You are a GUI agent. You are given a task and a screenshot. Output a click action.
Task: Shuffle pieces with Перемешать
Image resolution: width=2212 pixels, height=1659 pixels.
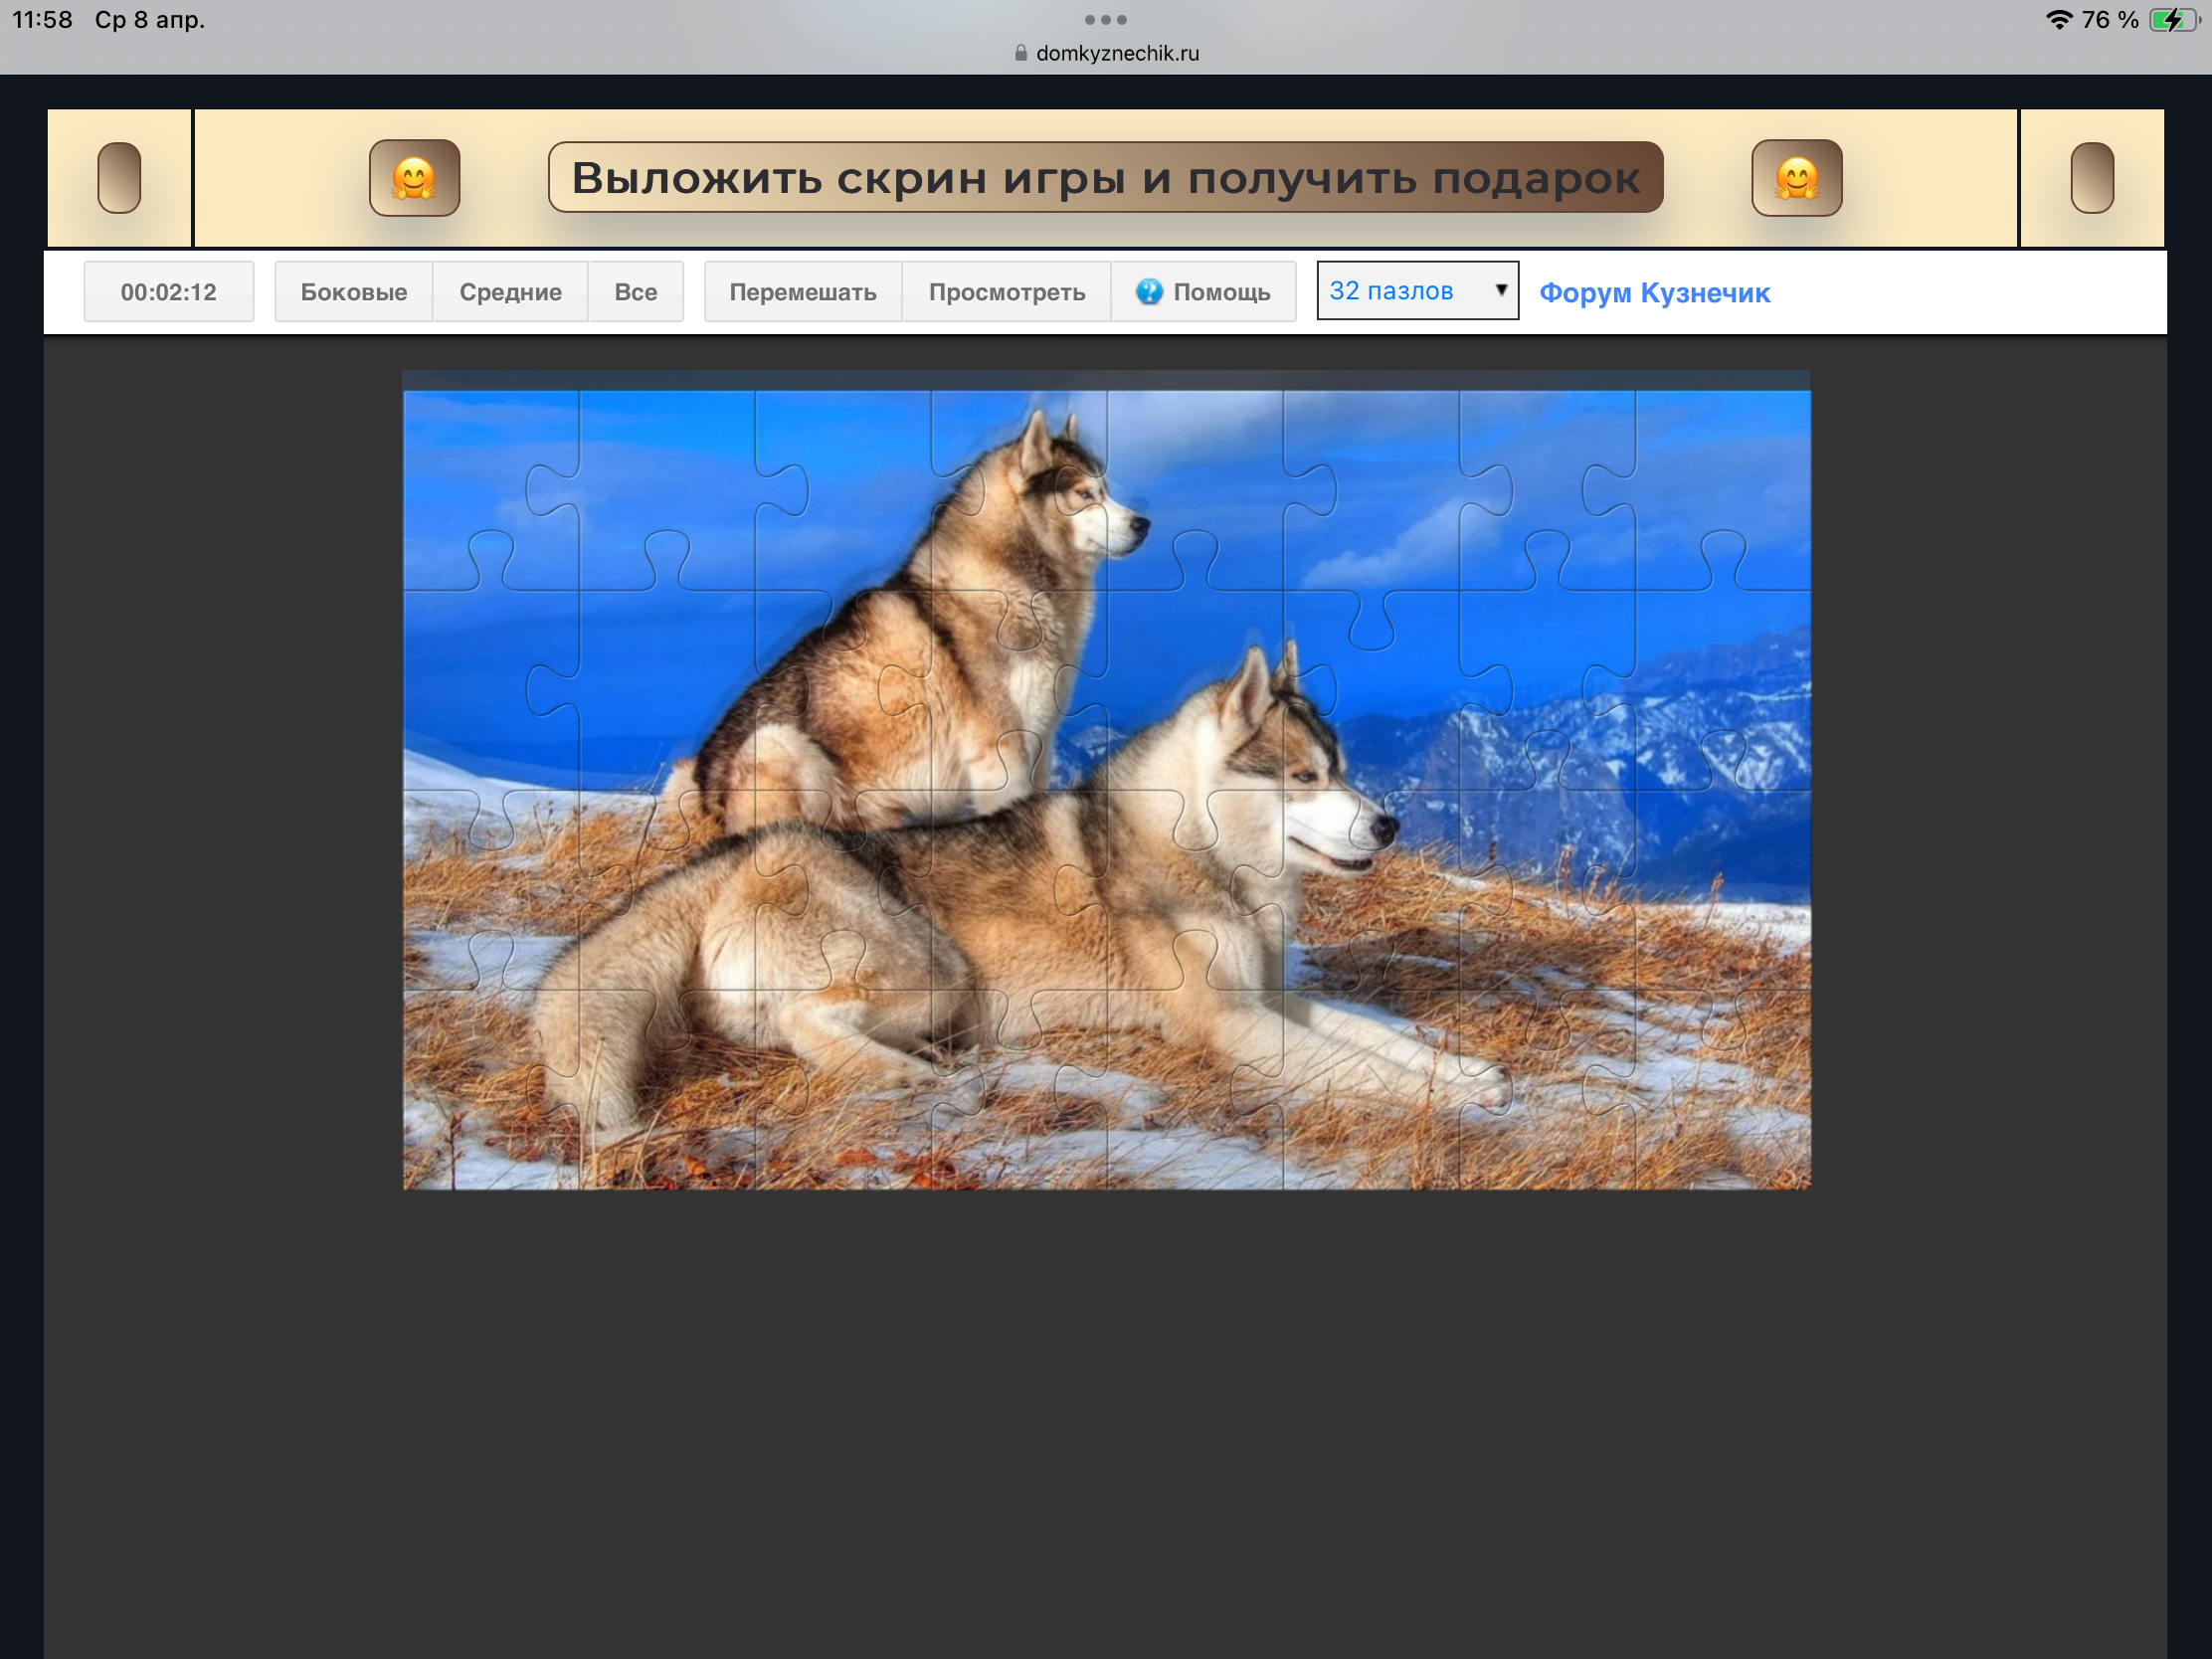pos(802,292)
